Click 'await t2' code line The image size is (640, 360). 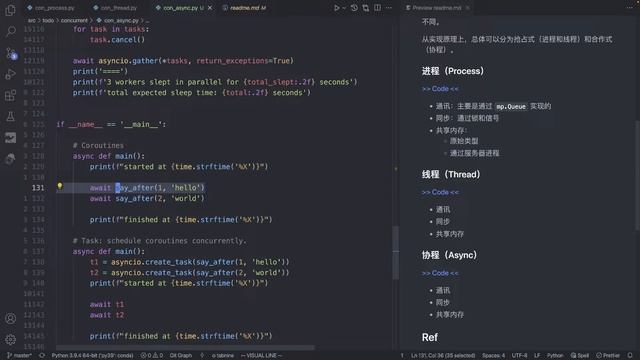click(x=107, y=315)
